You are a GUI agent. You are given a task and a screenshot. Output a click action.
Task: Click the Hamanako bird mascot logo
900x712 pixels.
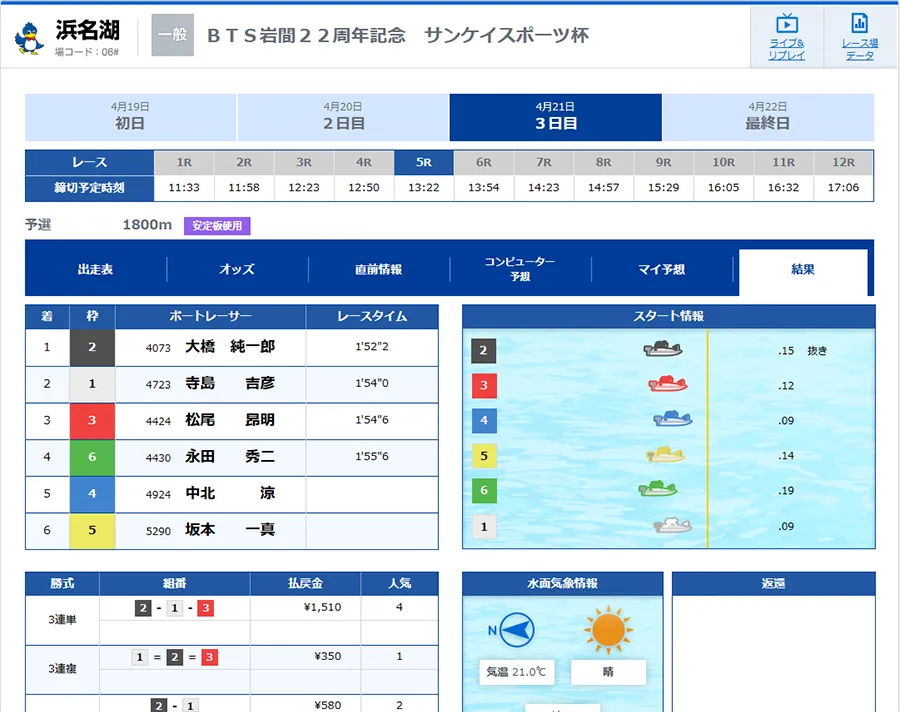pos(29,37)
